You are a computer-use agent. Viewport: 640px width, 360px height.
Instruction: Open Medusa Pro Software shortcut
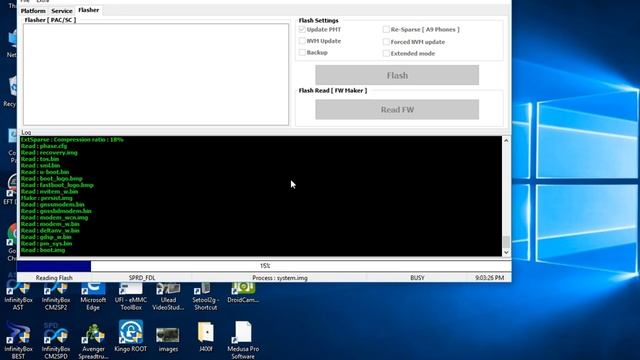pos(243,340)
